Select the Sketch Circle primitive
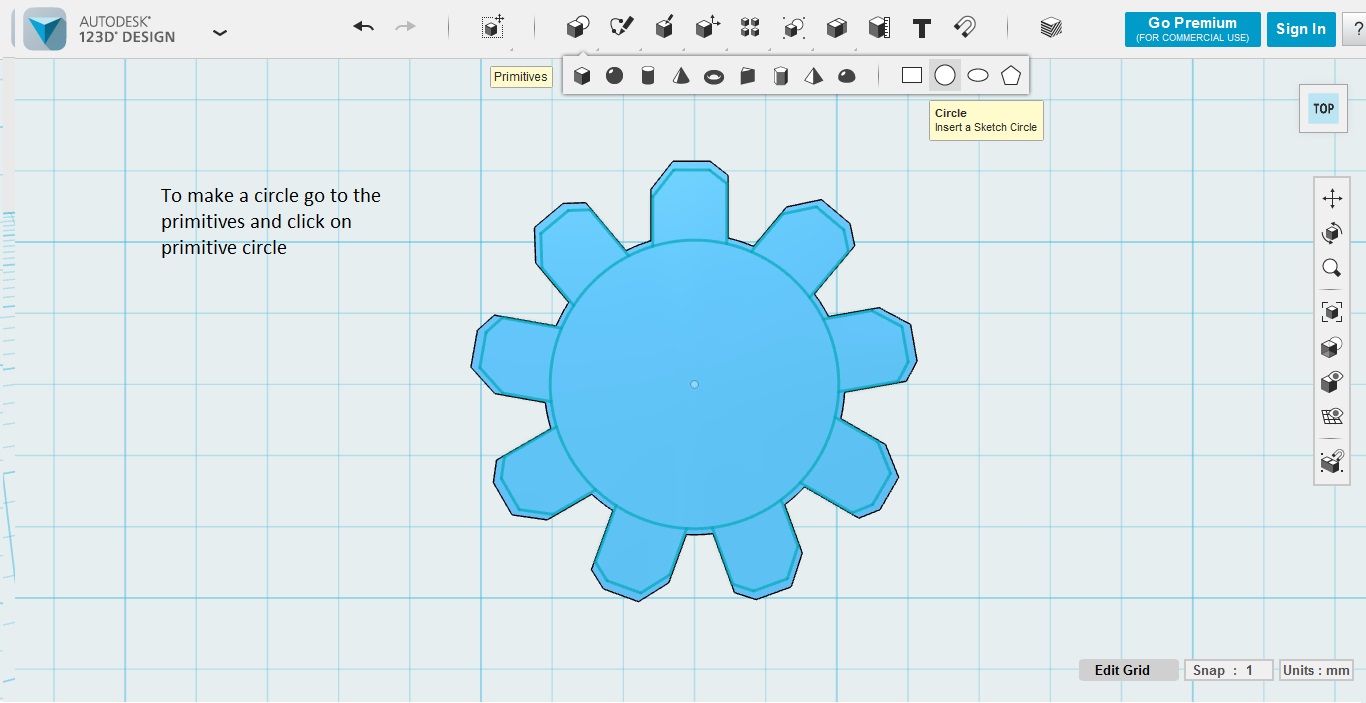 click(944, 74)
